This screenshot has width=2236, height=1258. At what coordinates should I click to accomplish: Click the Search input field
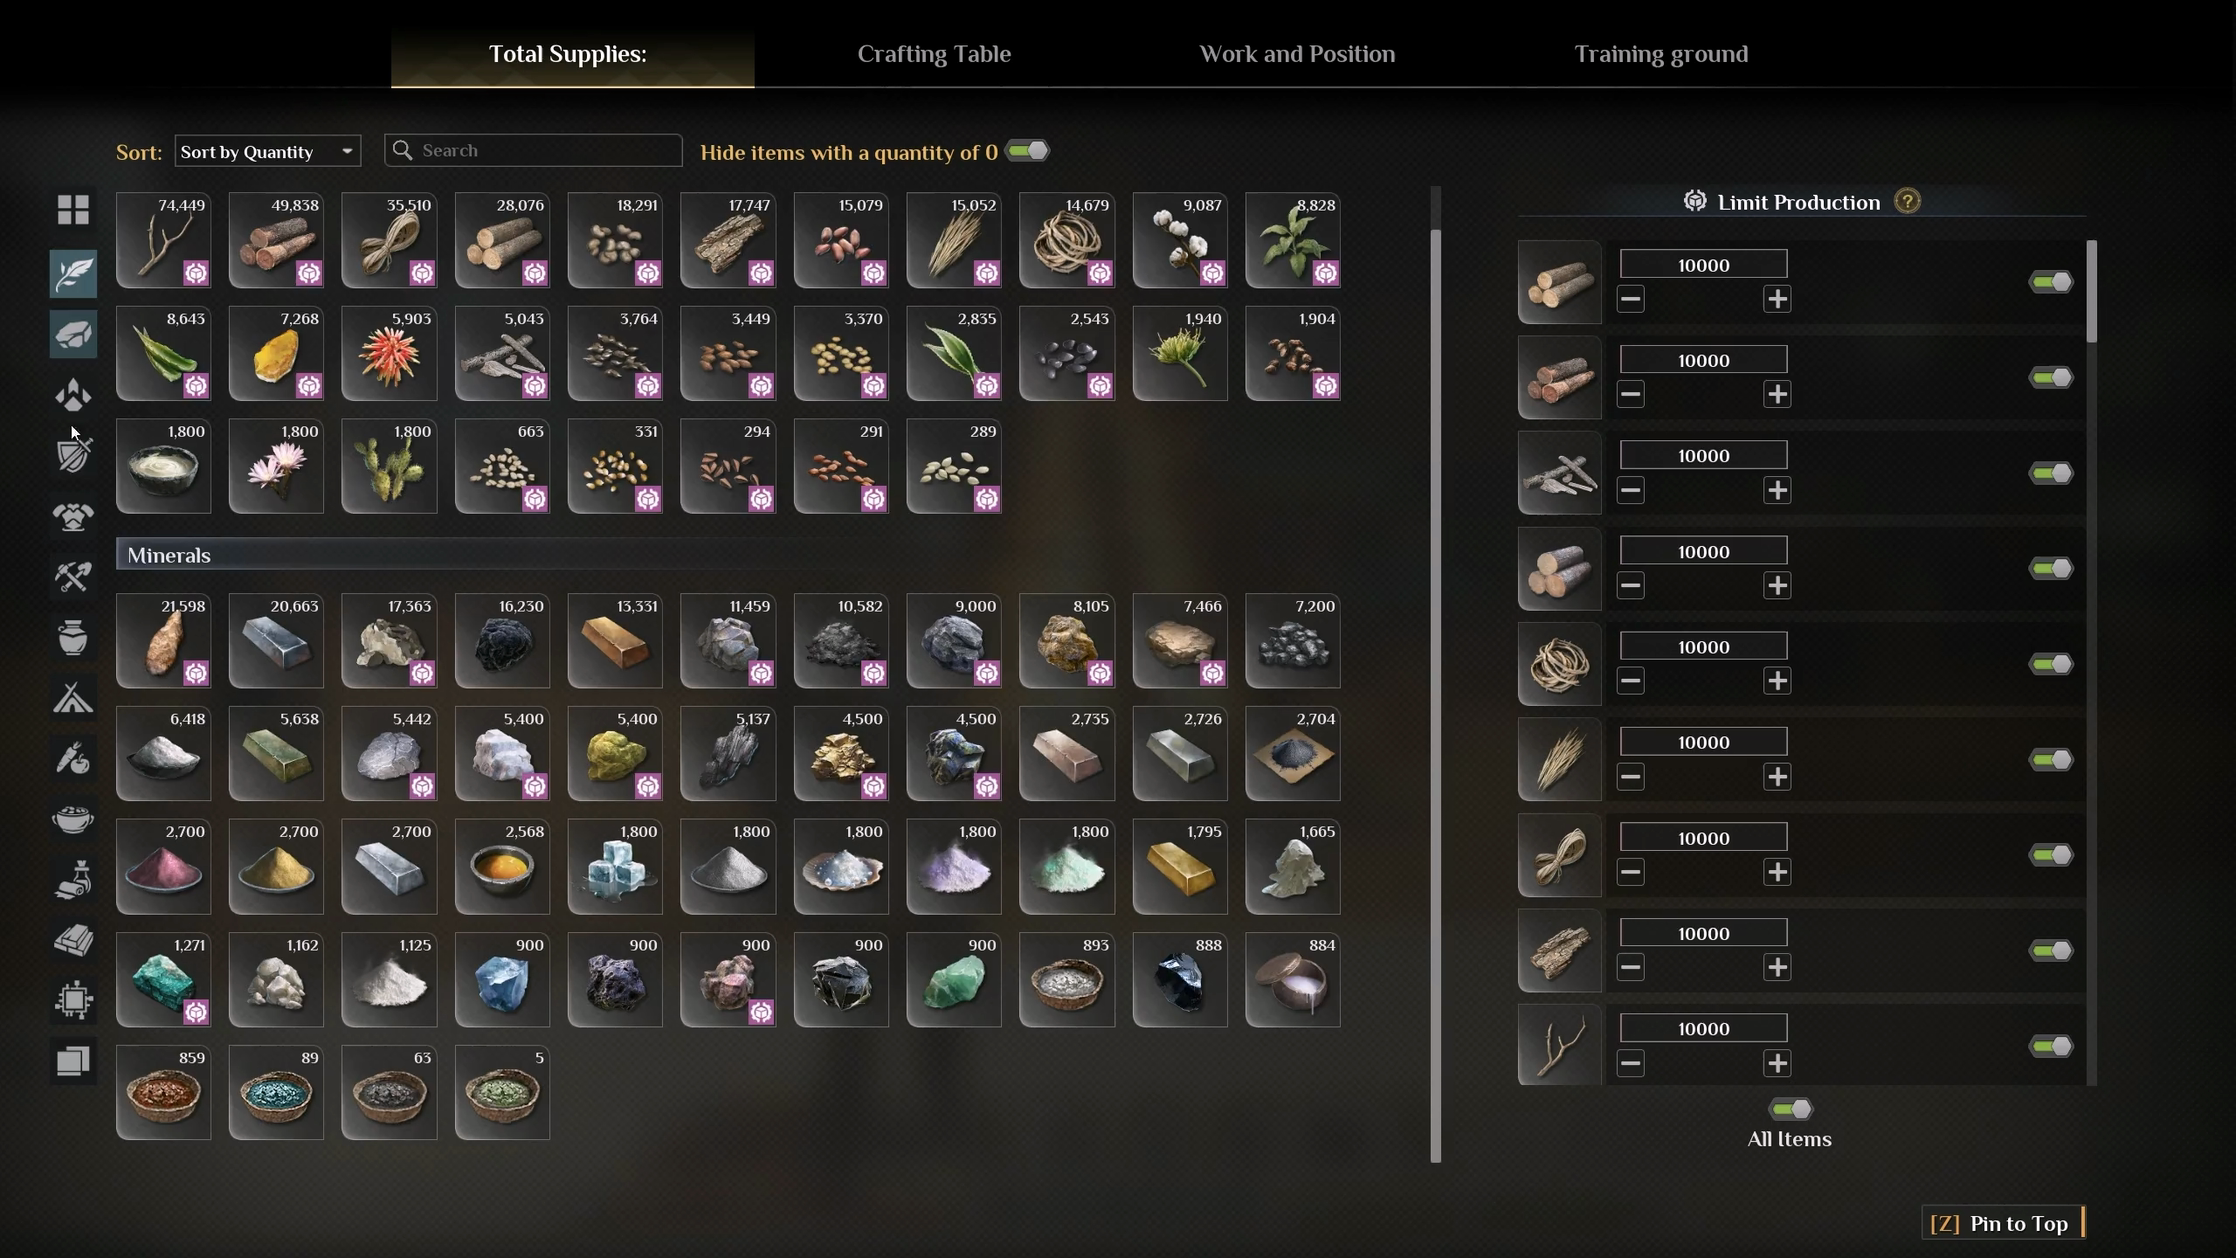533,150
